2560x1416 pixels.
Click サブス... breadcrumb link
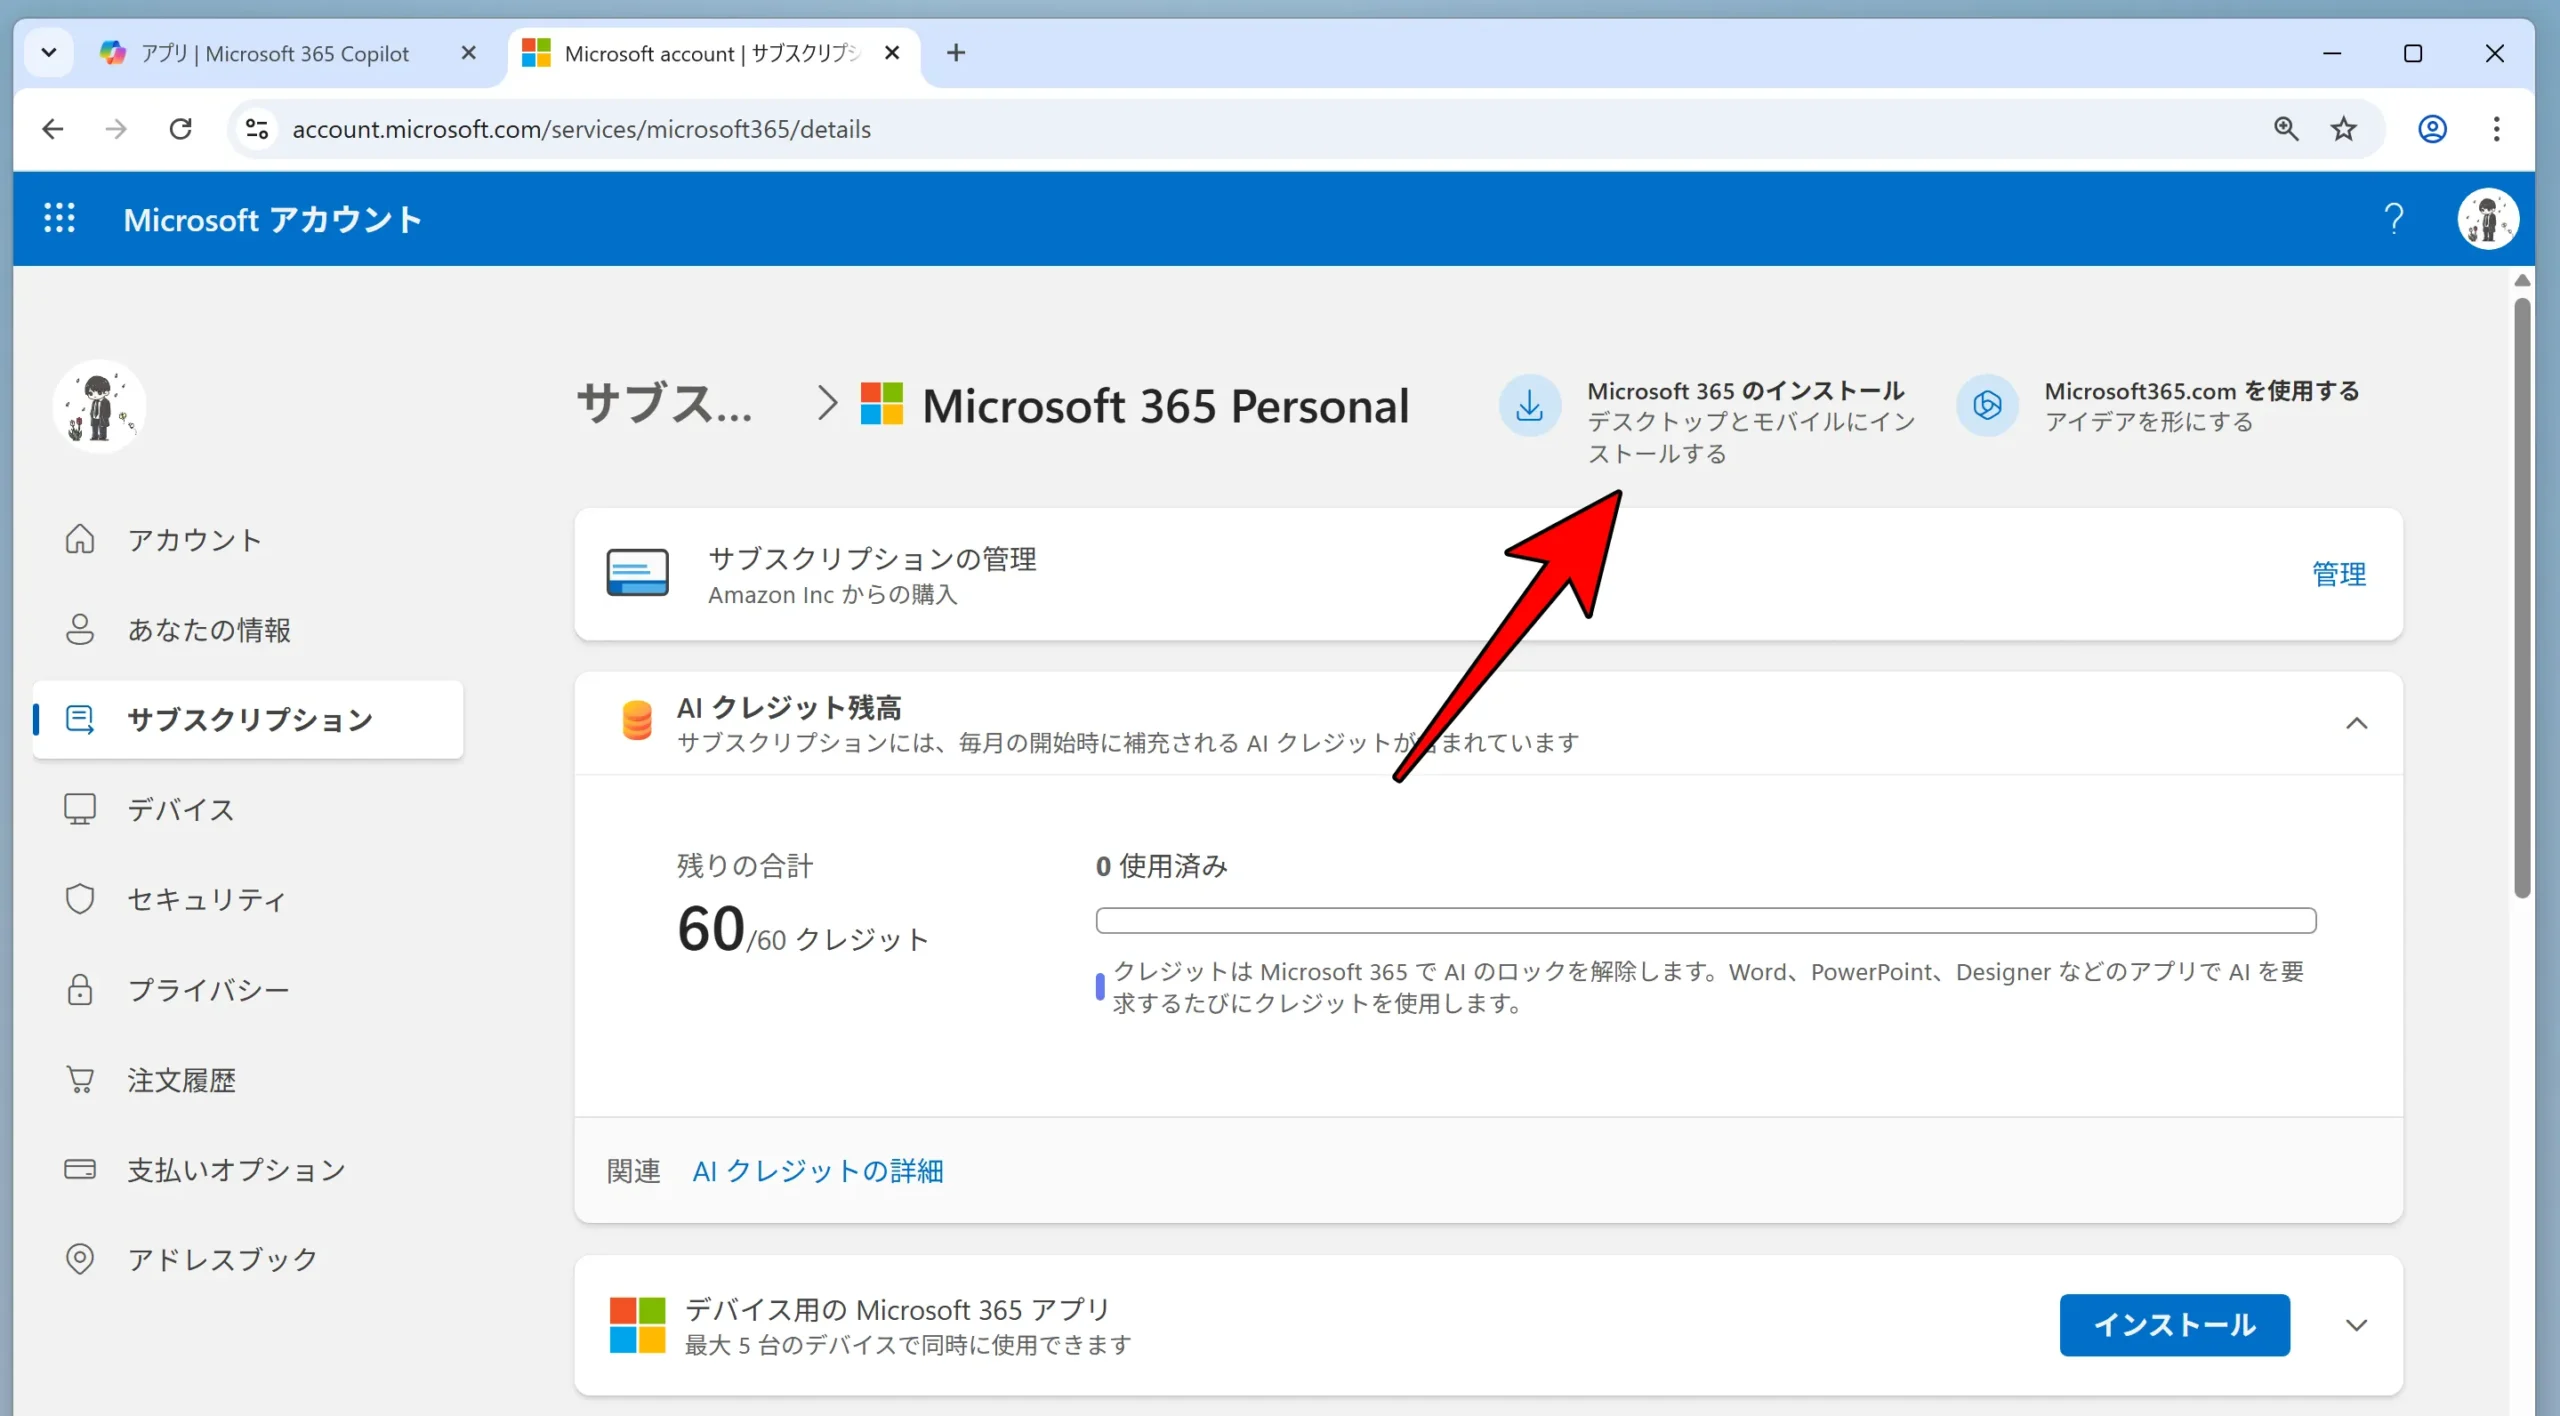click(x=665, y=405)
